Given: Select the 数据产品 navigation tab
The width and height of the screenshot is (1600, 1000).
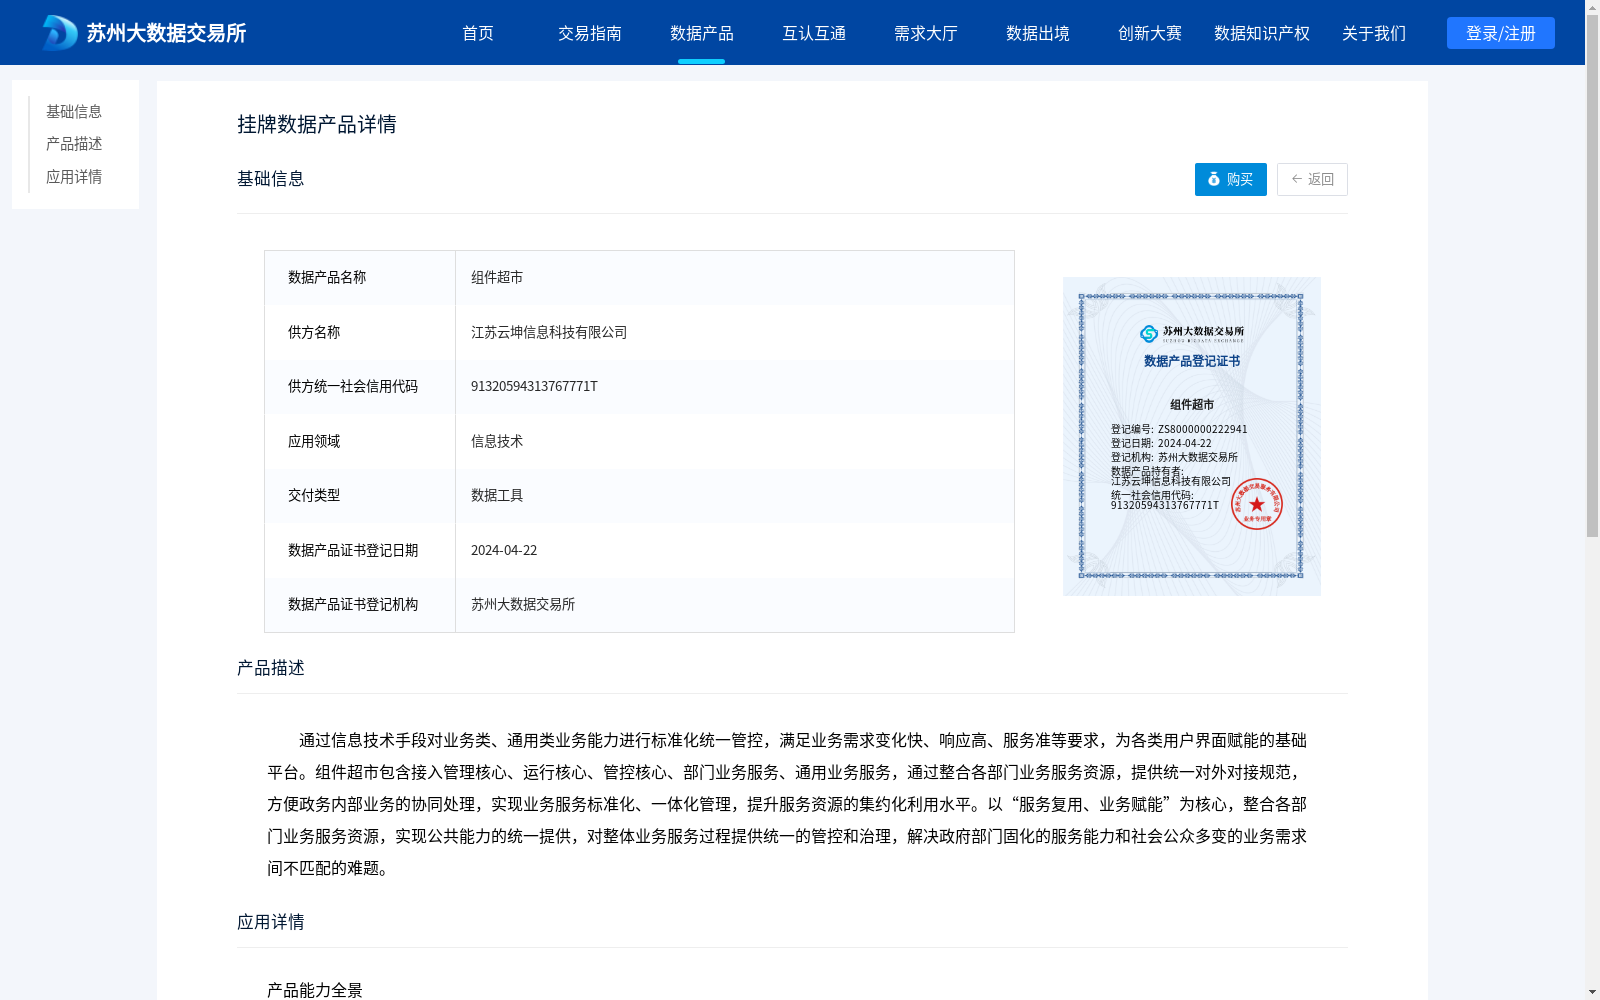Looking at the screenshot, I should (702, 33).
